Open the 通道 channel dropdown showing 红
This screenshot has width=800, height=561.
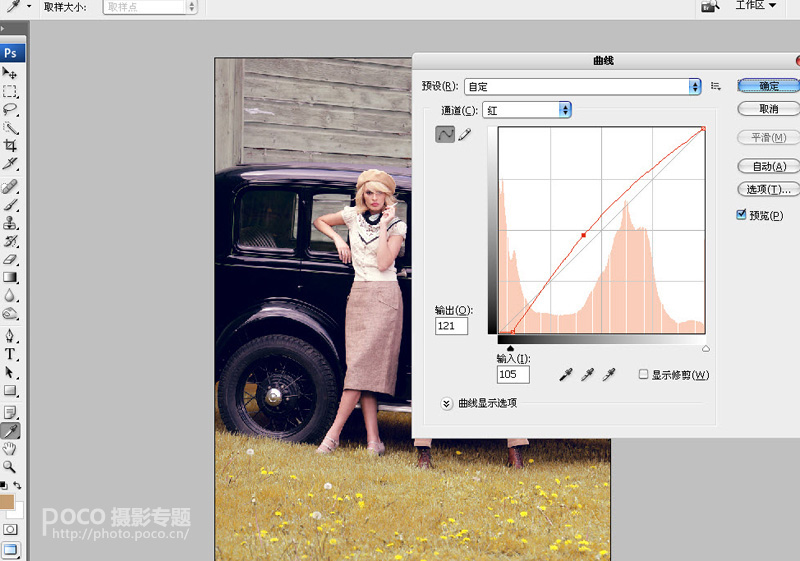point(527,110)
